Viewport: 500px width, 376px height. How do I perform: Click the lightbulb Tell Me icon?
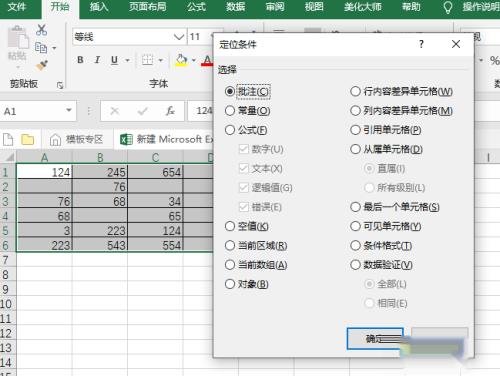(448, 7)
